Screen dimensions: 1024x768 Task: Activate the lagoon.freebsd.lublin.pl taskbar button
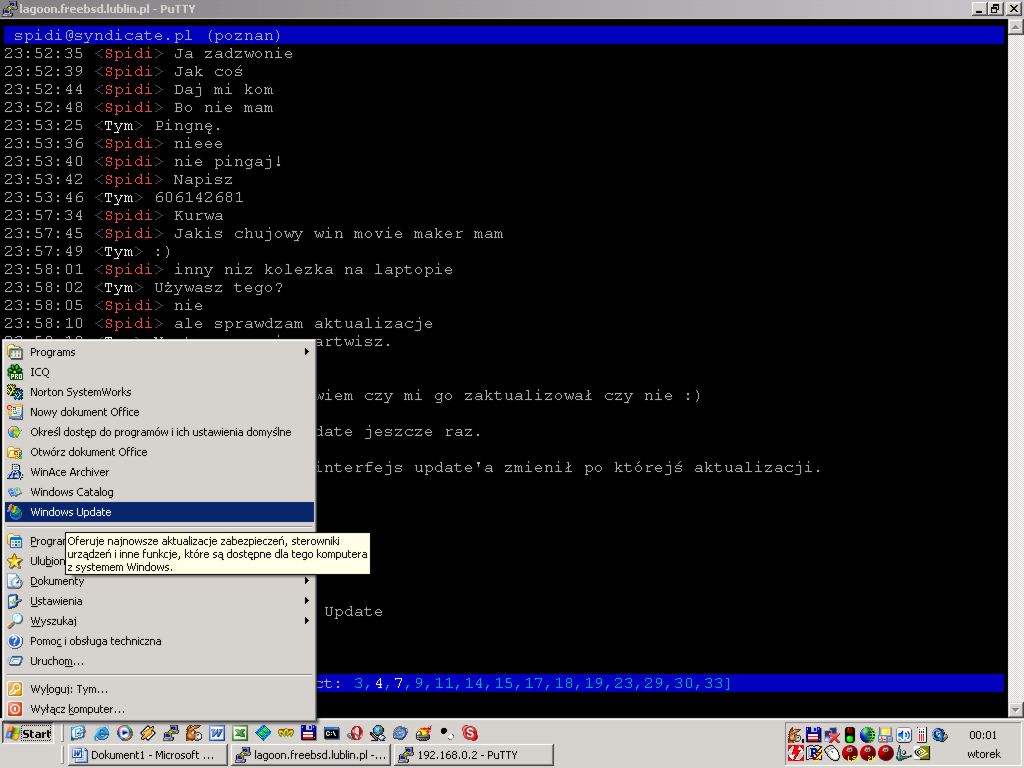point(311,755)
